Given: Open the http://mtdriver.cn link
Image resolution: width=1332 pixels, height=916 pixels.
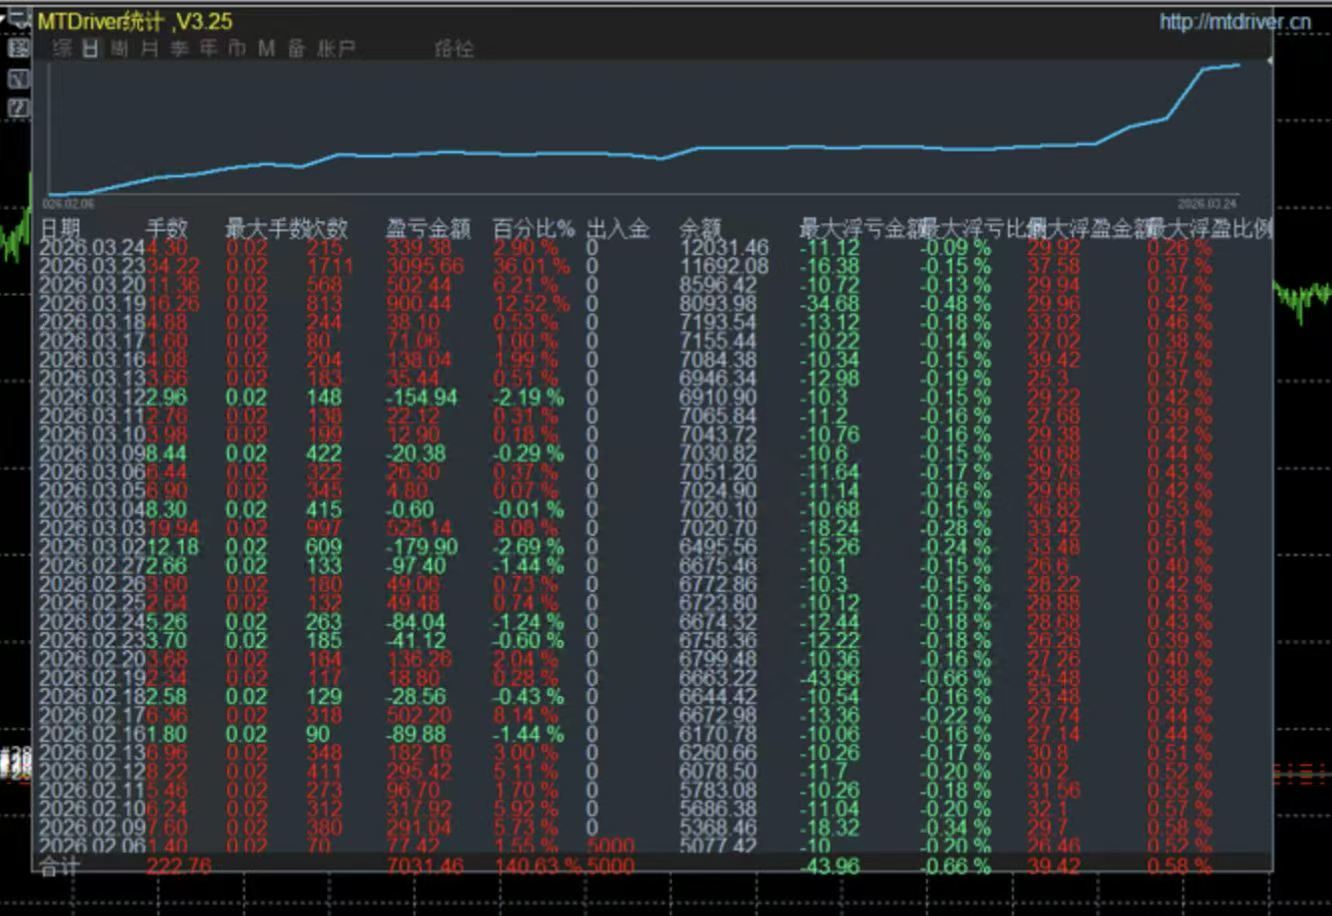Looking at the screenshot, I should [x=1235, y=21].
